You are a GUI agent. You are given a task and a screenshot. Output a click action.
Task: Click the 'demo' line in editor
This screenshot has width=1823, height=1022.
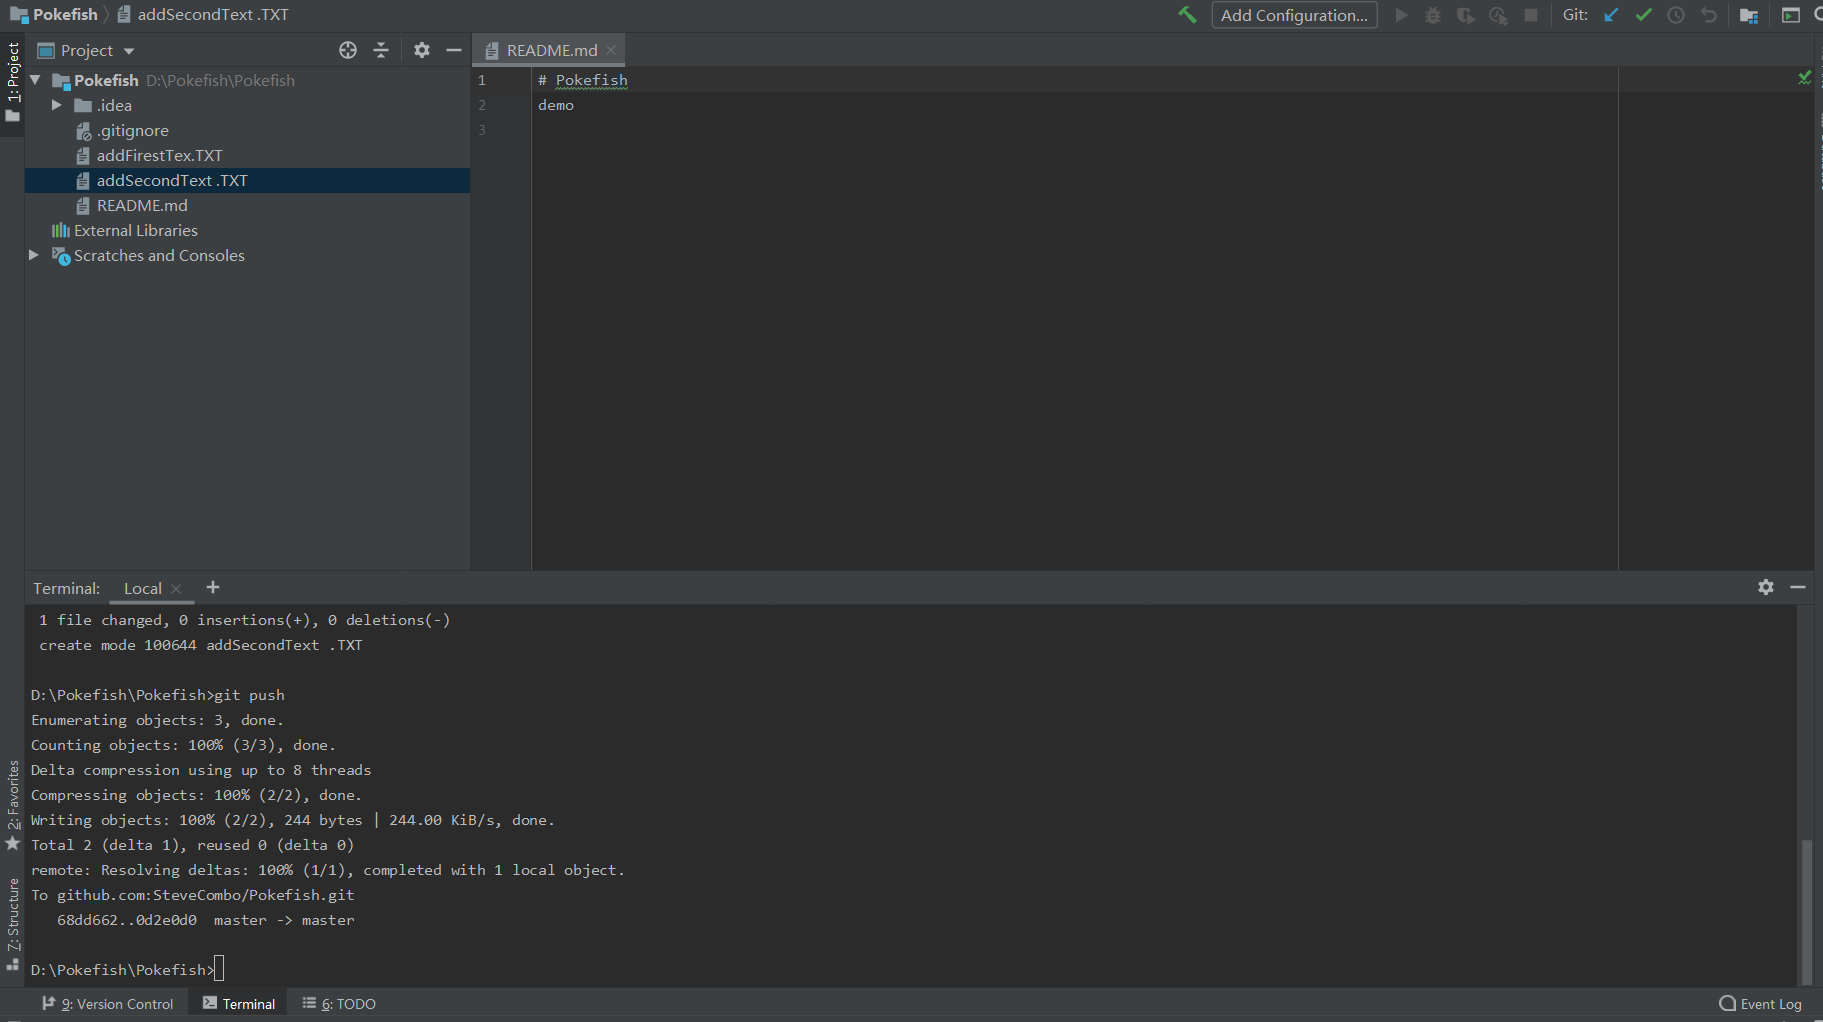click(x=556, y=105)
